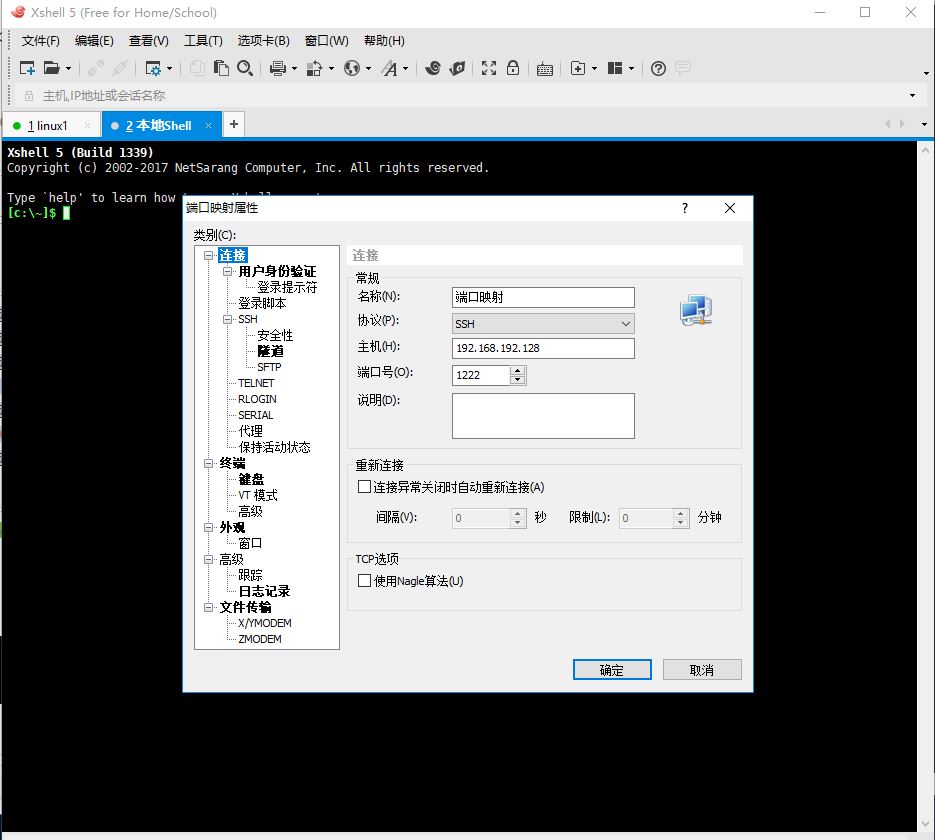Screen dimensions: 935x840
Task: Click the new tab plus-in-box toolbar icon
Action: click(x=578, y=69)
